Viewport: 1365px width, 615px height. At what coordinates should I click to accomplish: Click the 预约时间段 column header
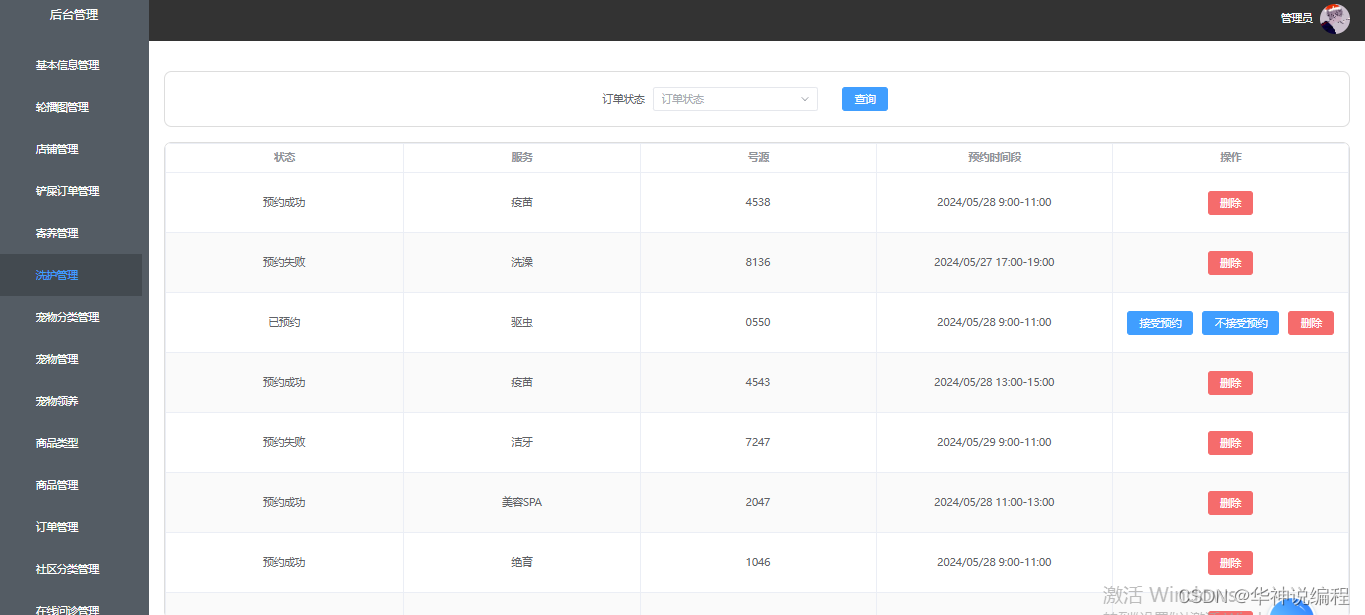click(994, 158)
